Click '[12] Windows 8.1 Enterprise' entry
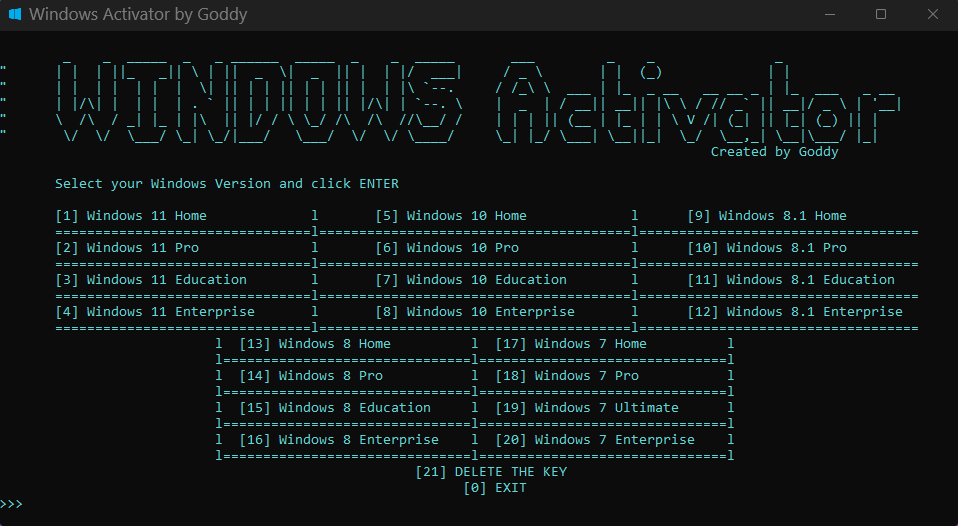 tap(795, 312)
